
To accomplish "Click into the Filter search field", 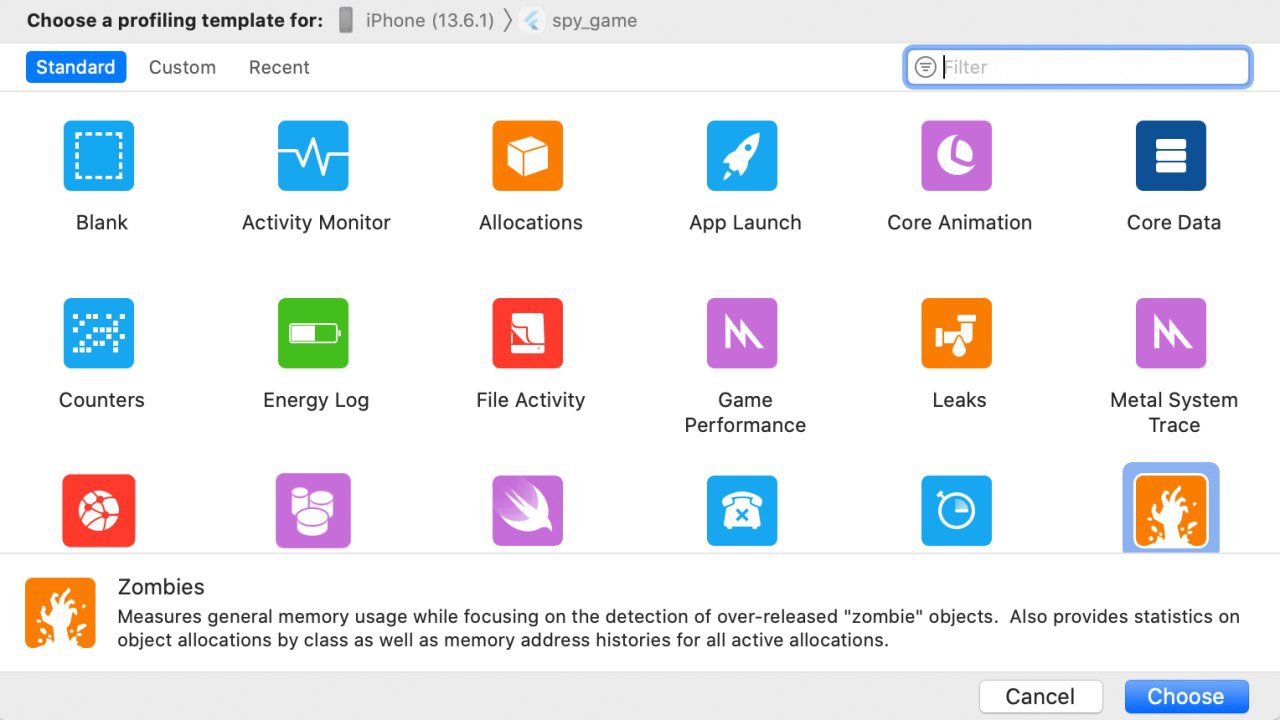I will [1078, 67].
